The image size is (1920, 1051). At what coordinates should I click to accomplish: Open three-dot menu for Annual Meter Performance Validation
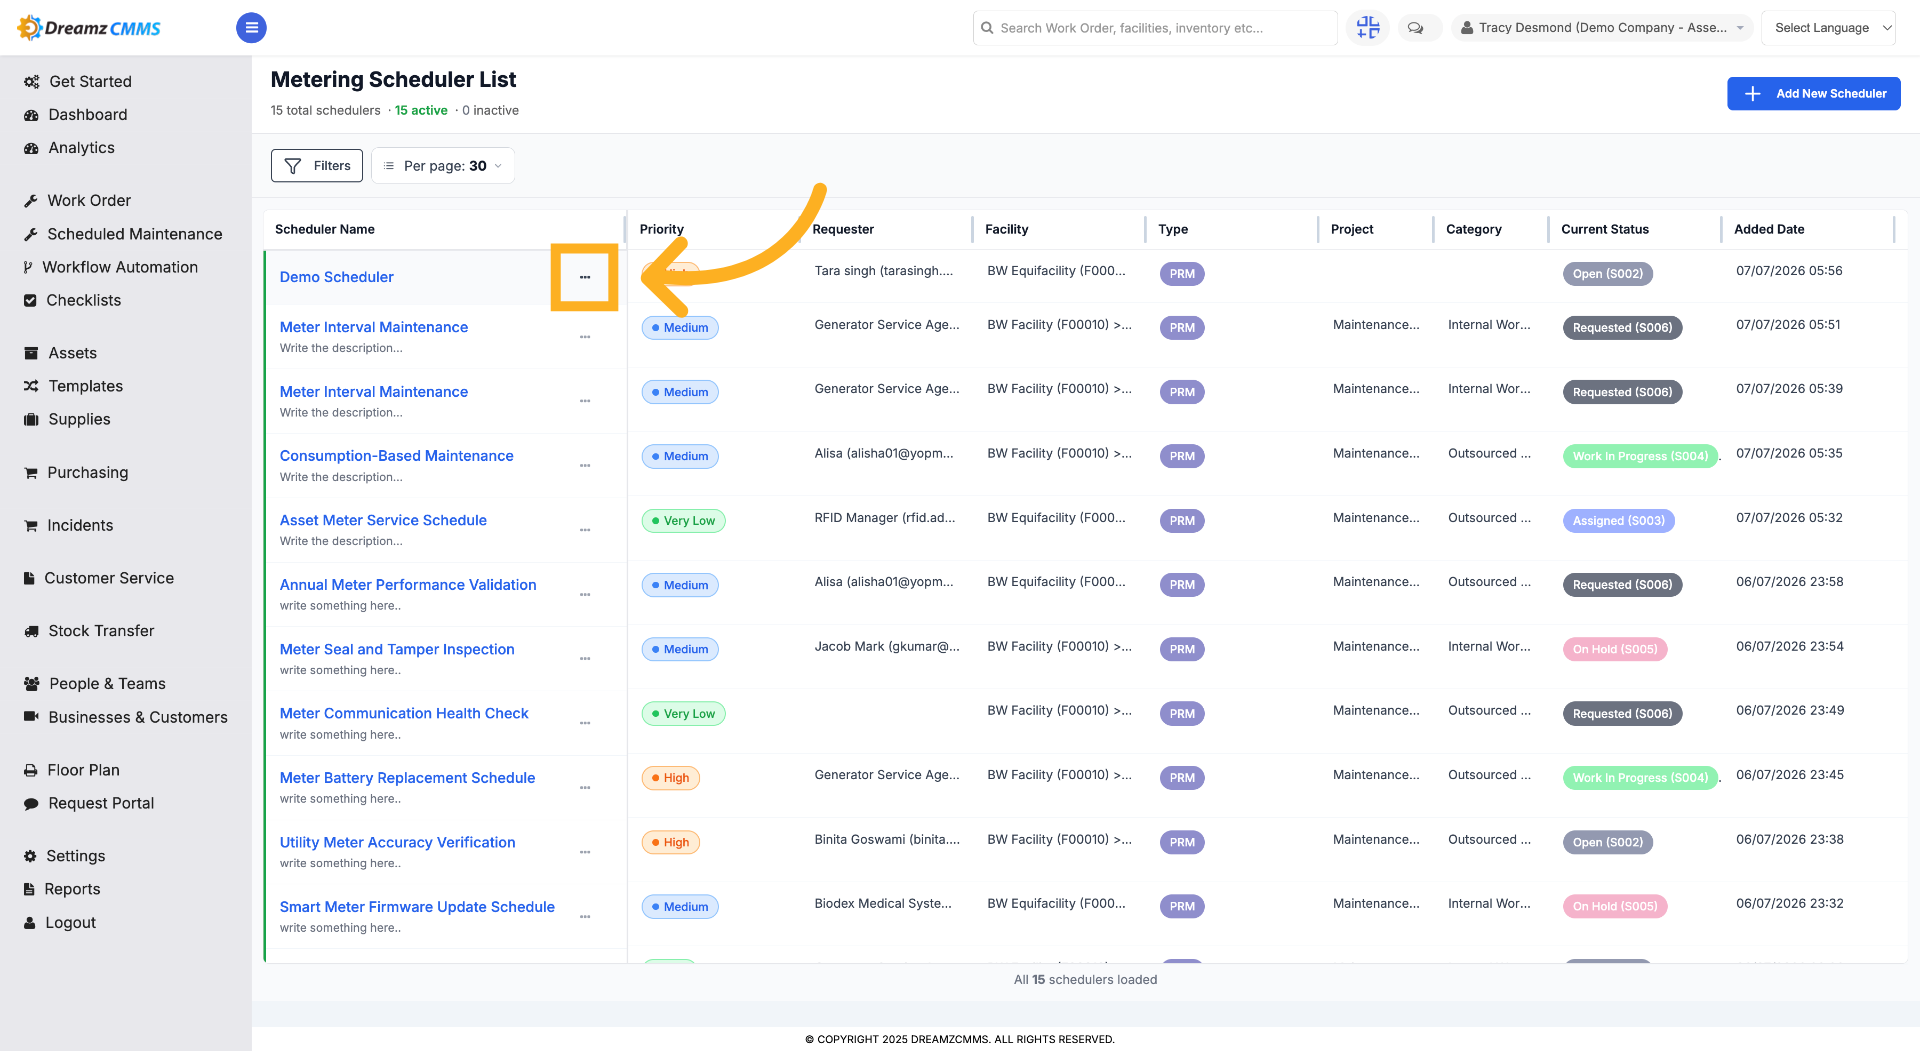pos(585,595)
